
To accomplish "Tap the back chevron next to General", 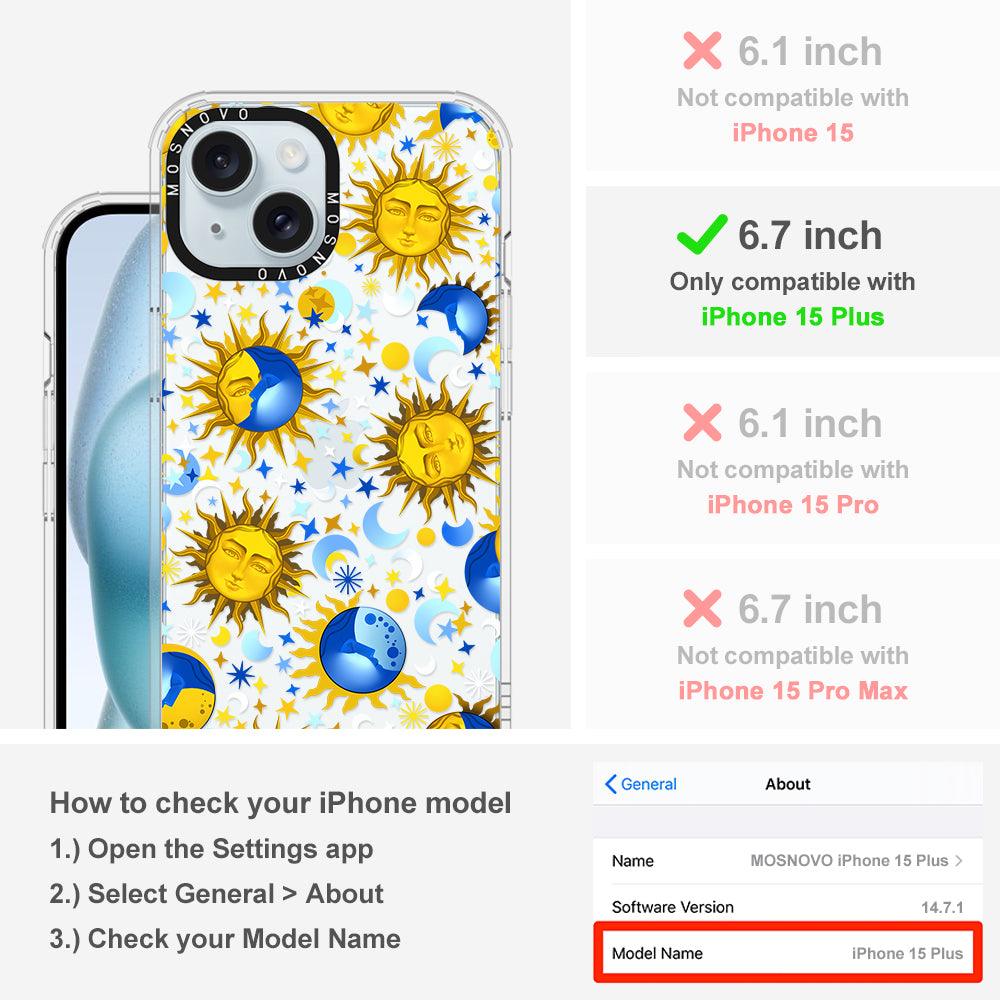I will (x=610, y=784).
